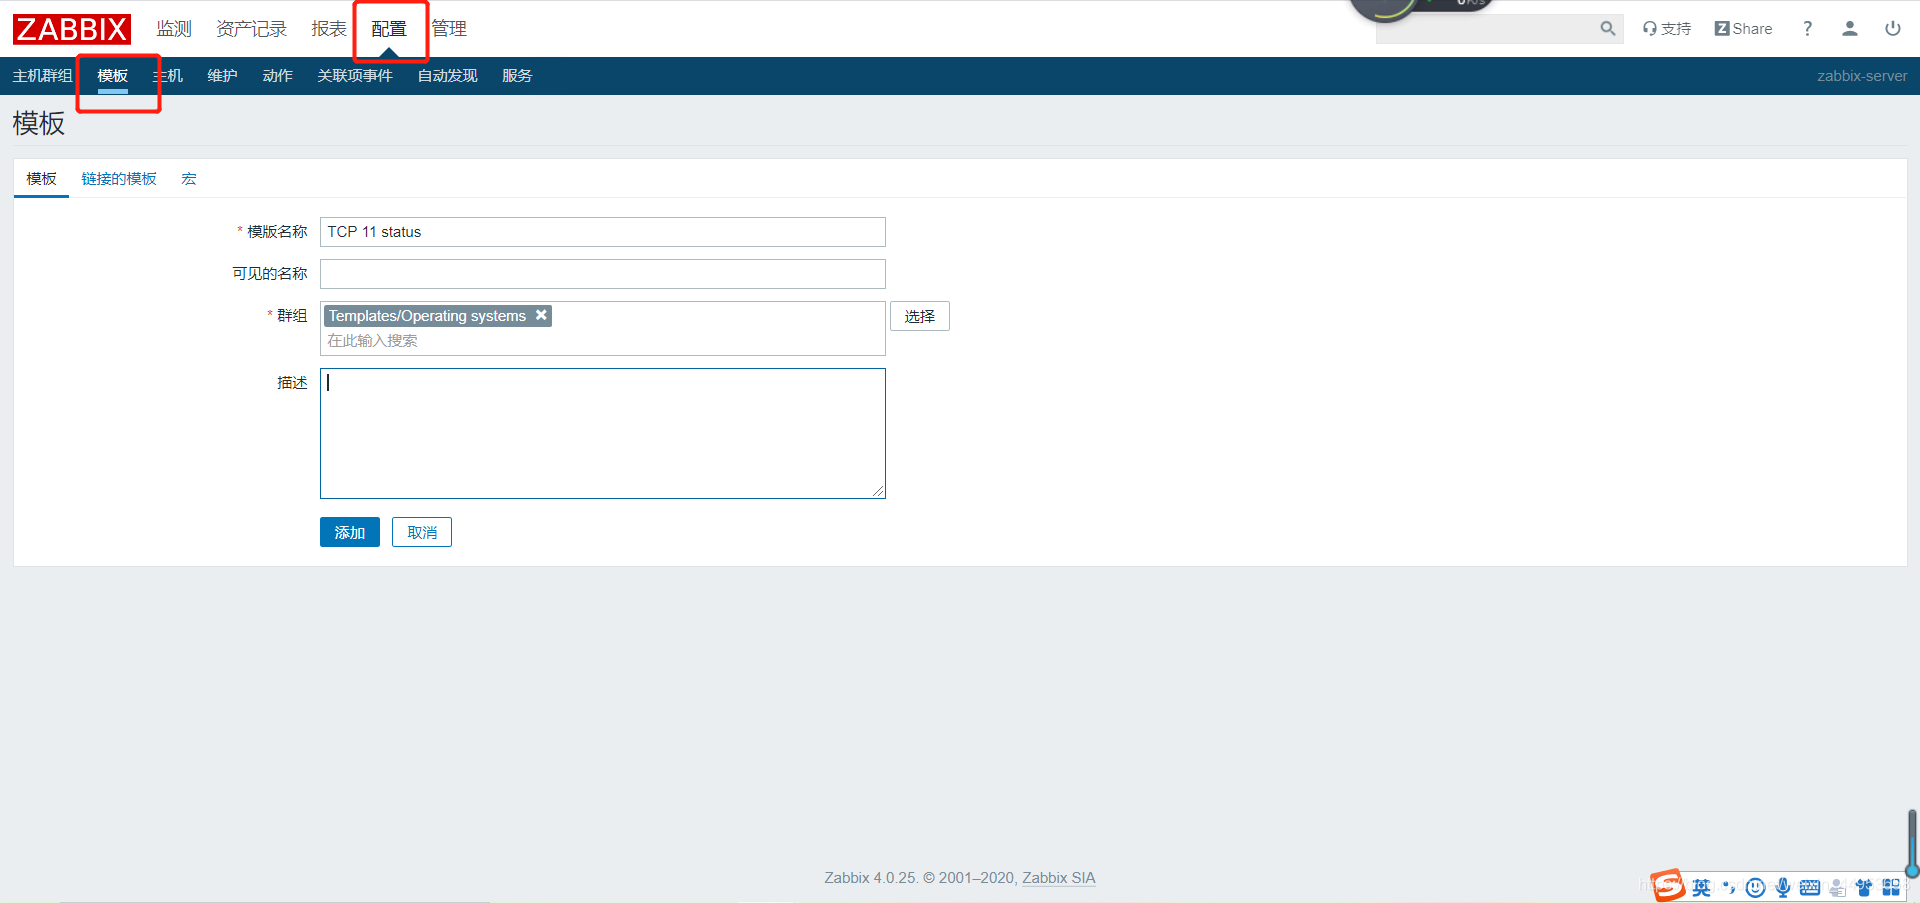Open the help question mark icon

[1807, 29]
